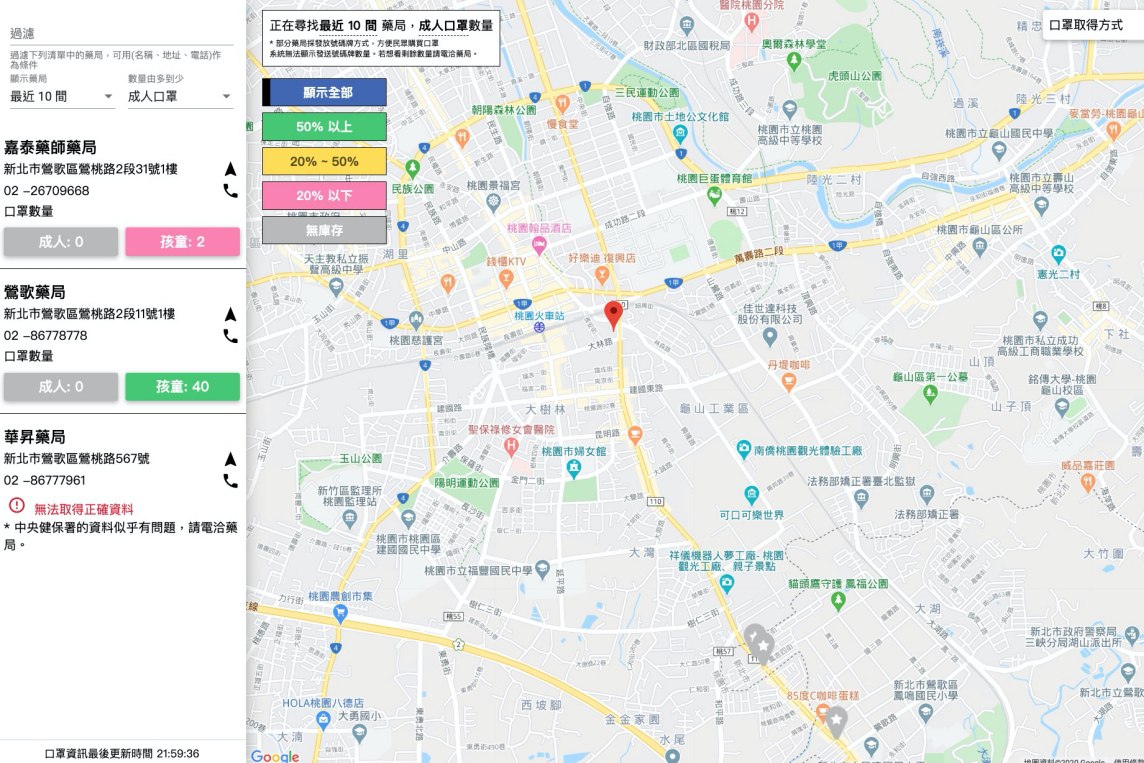The height and width of the screenshot is (763, 1144).
Task: Toggle the 50% 以上 stock filter
Action: click(322, 126)
